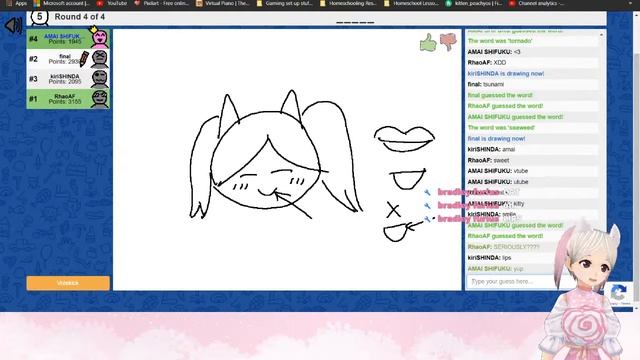Select the glasses avatar of RhaoAF
640x360 pixels.
(100, 99)
